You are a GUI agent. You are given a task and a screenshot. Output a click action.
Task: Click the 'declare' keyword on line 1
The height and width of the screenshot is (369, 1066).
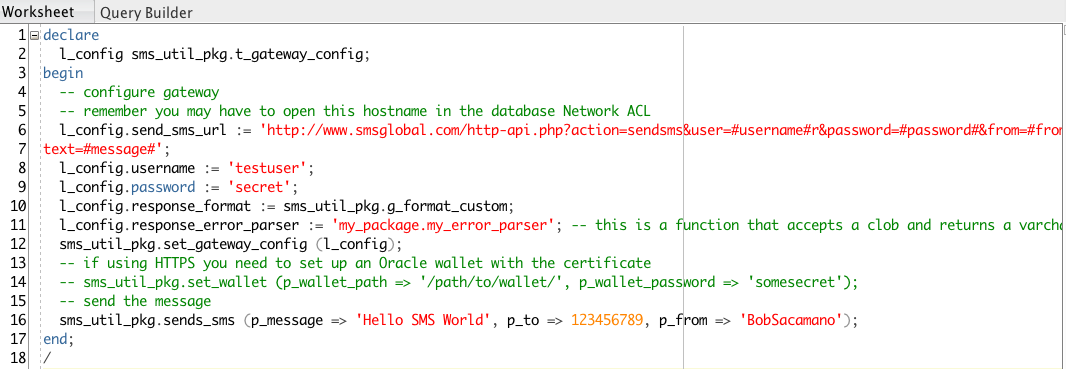[71, 35]
